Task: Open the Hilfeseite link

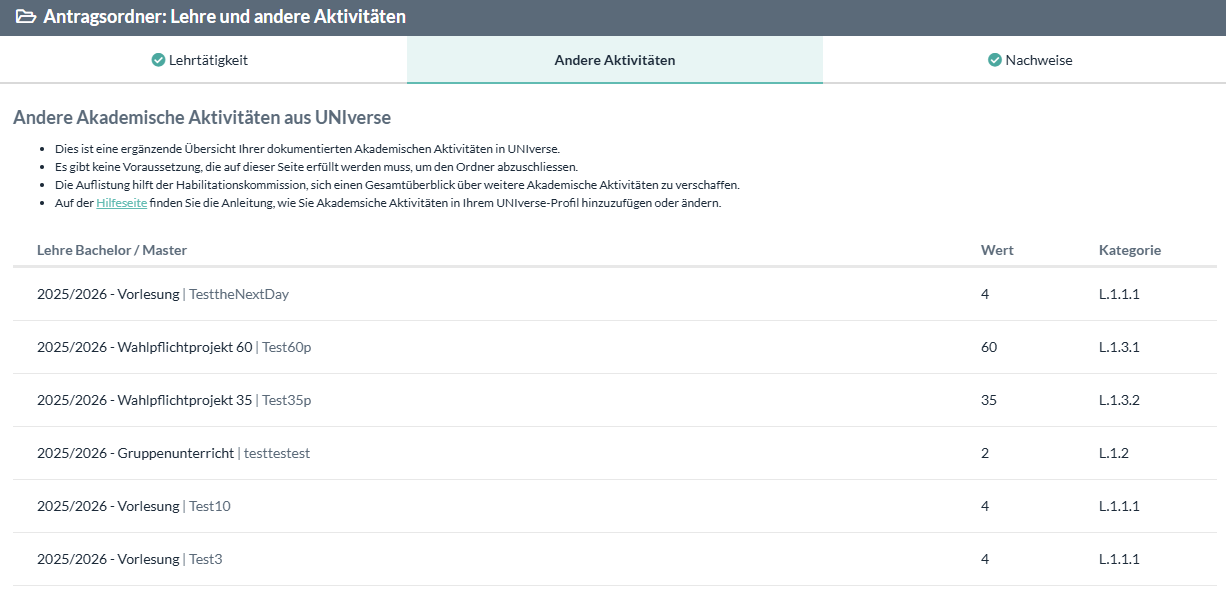Action: (x=121, y=203)
